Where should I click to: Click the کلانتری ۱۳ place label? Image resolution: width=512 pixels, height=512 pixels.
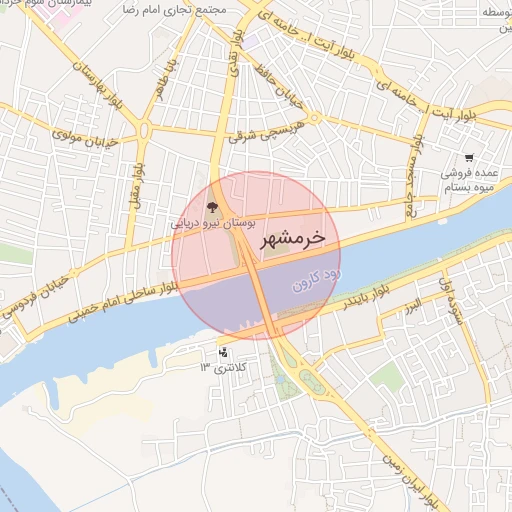tap(223, 368)
